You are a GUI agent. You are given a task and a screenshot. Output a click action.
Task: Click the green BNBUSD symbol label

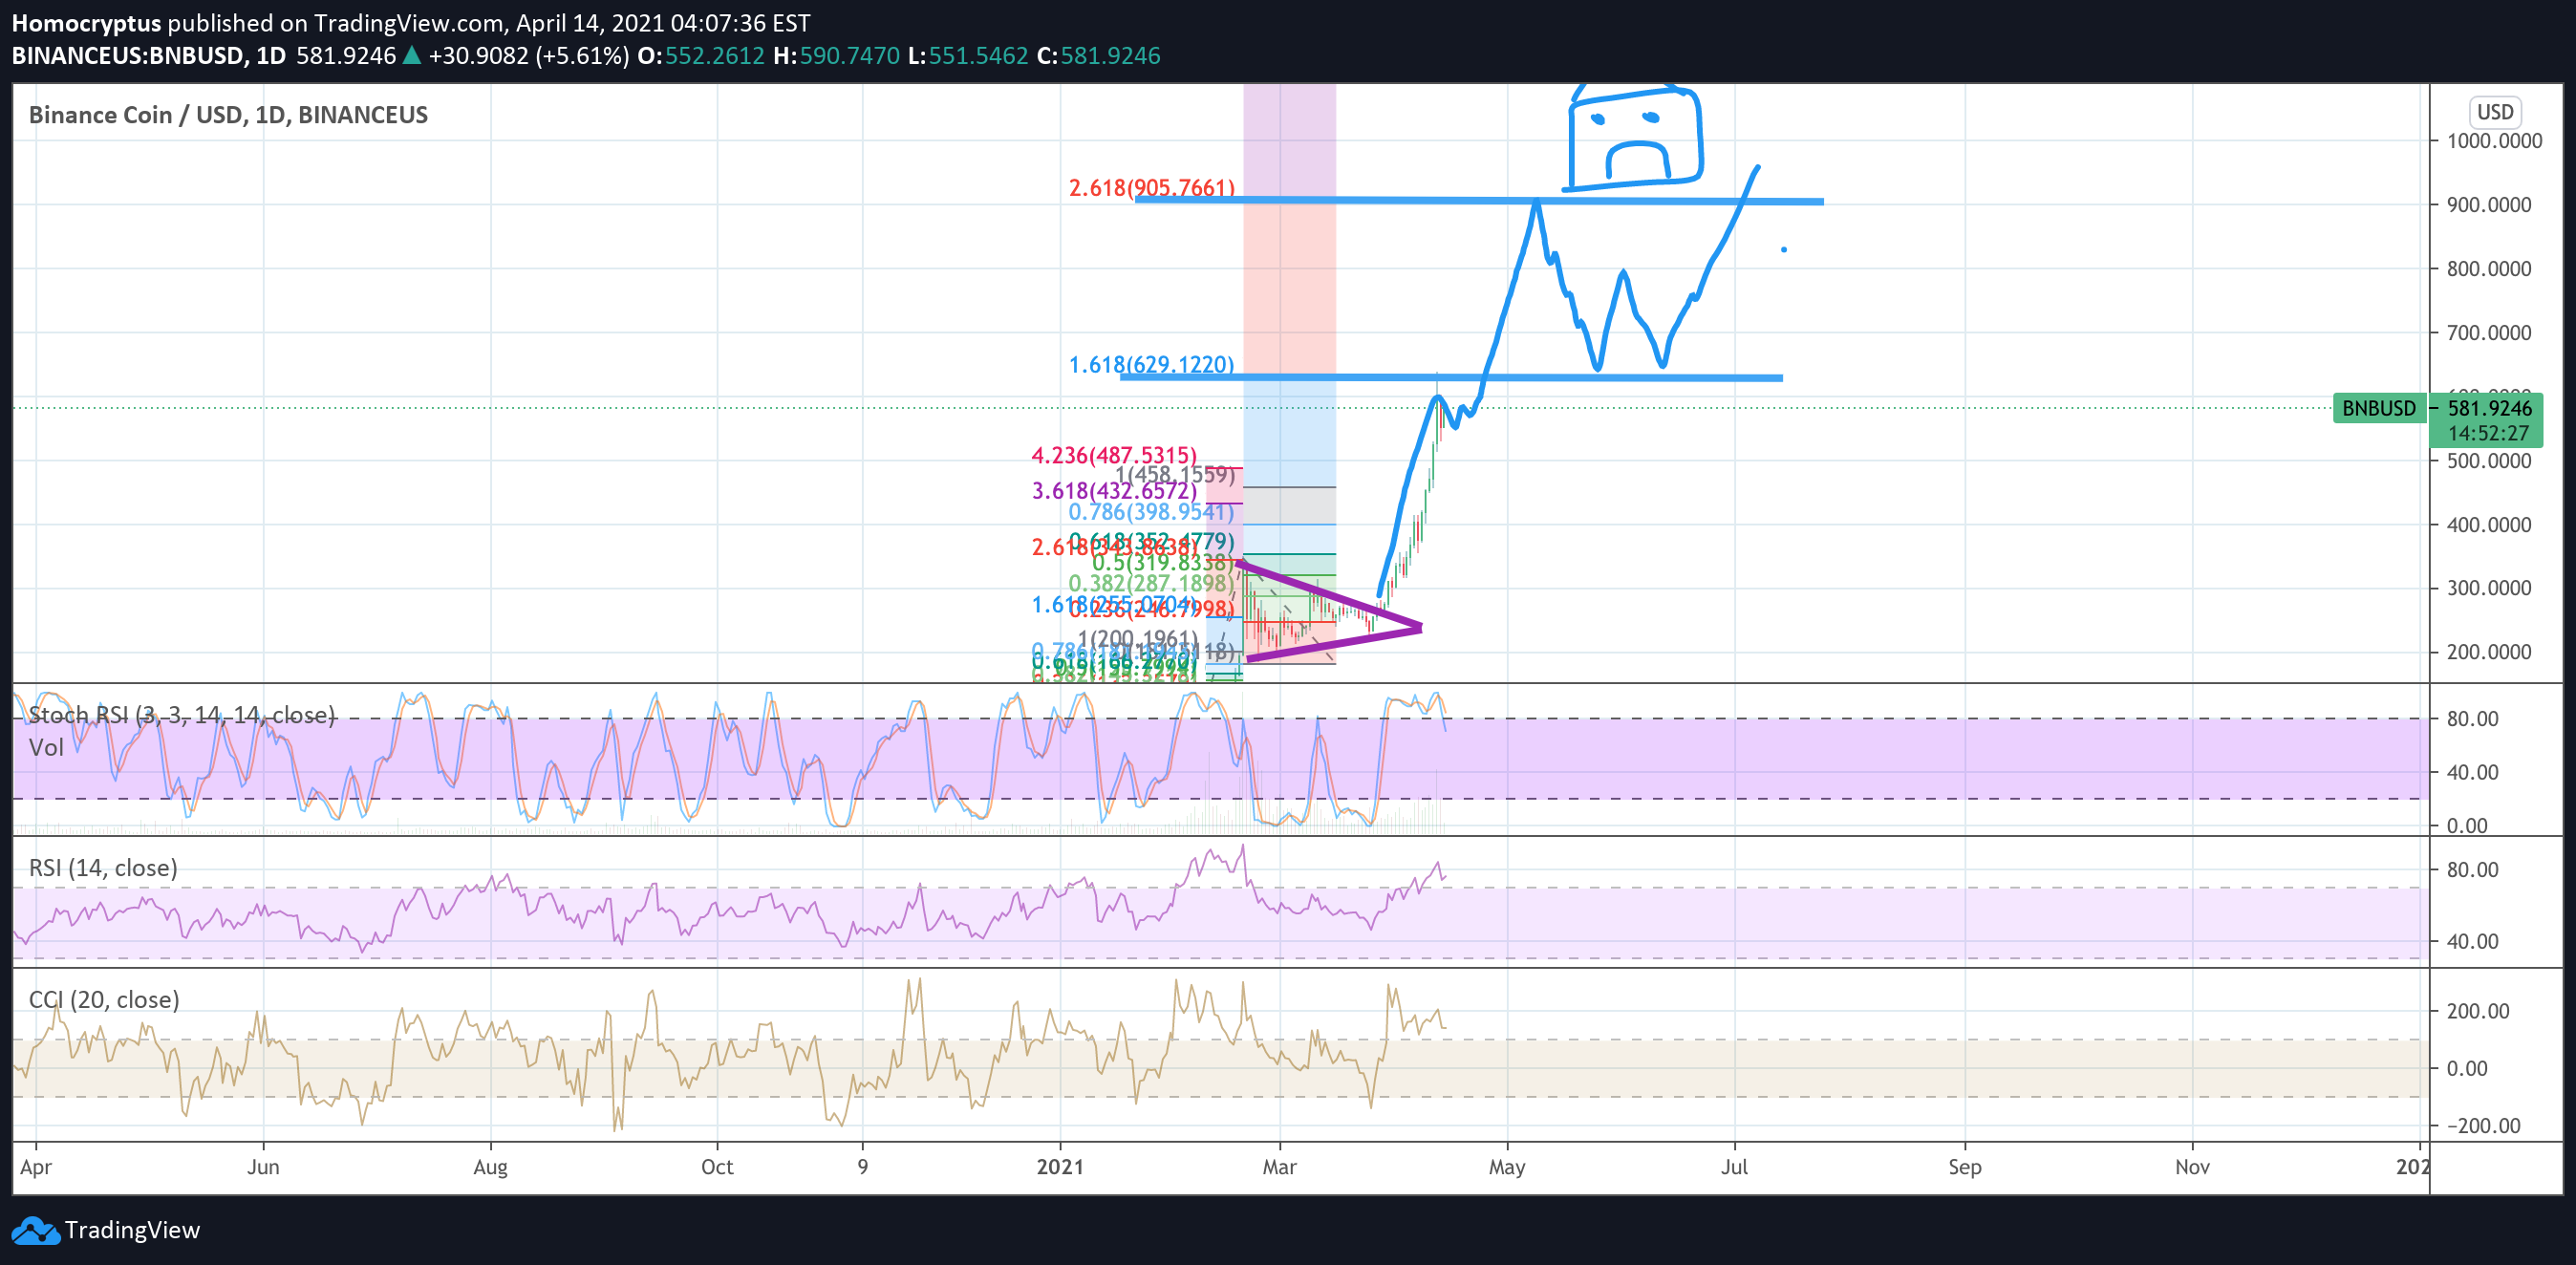pos(2378,408)
